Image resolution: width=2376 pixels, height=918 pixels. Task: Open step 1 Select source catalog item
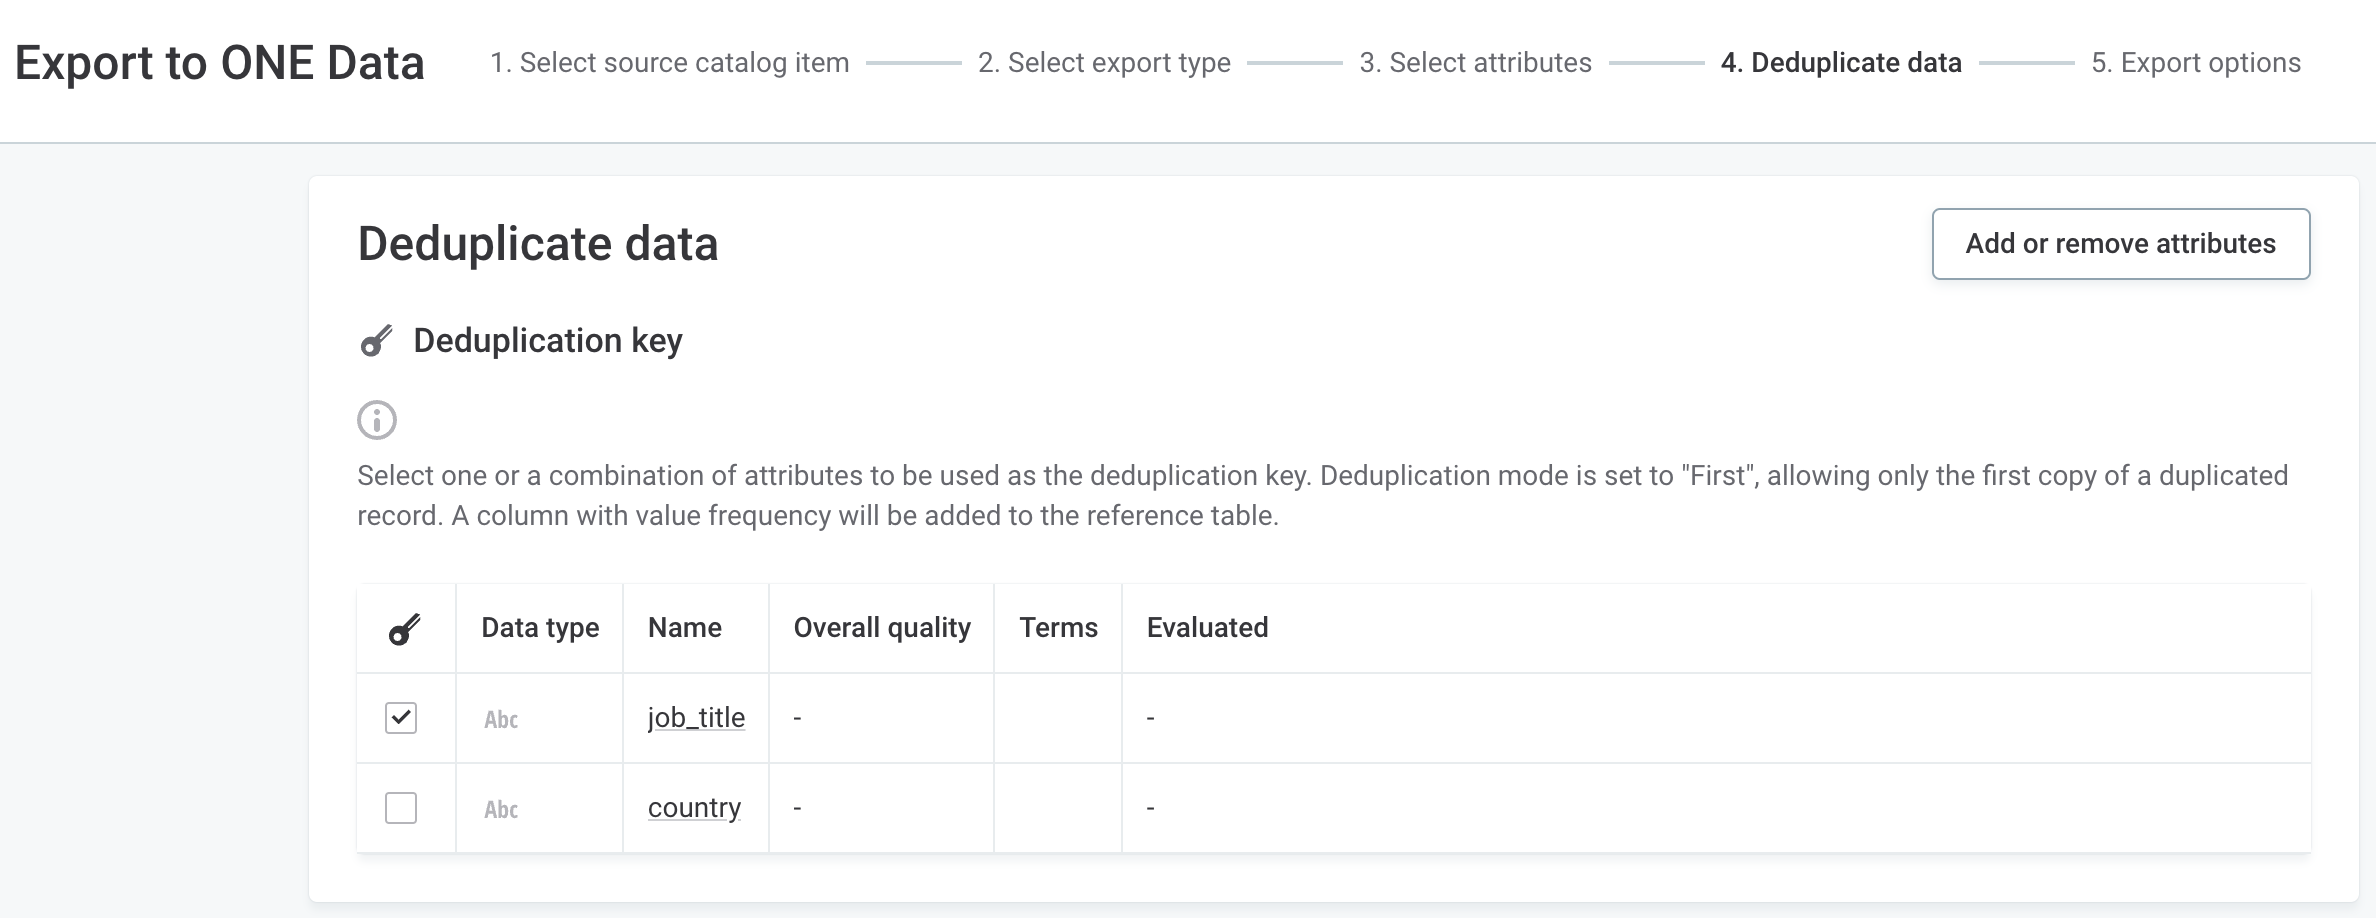tap(670, 62)
